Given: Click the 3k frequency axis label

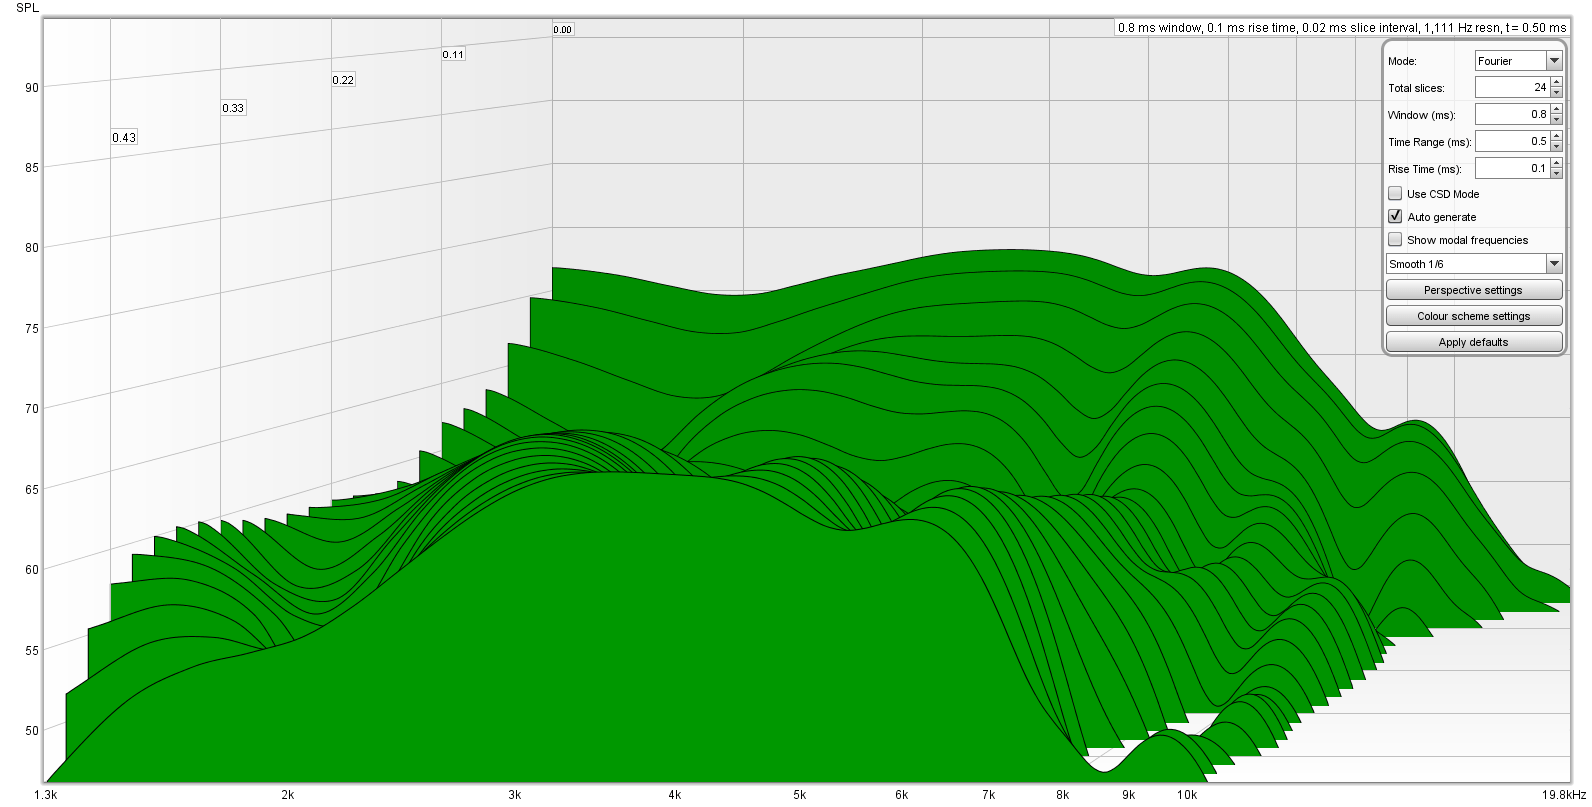Looking at the screenshot, I should 514,795.
